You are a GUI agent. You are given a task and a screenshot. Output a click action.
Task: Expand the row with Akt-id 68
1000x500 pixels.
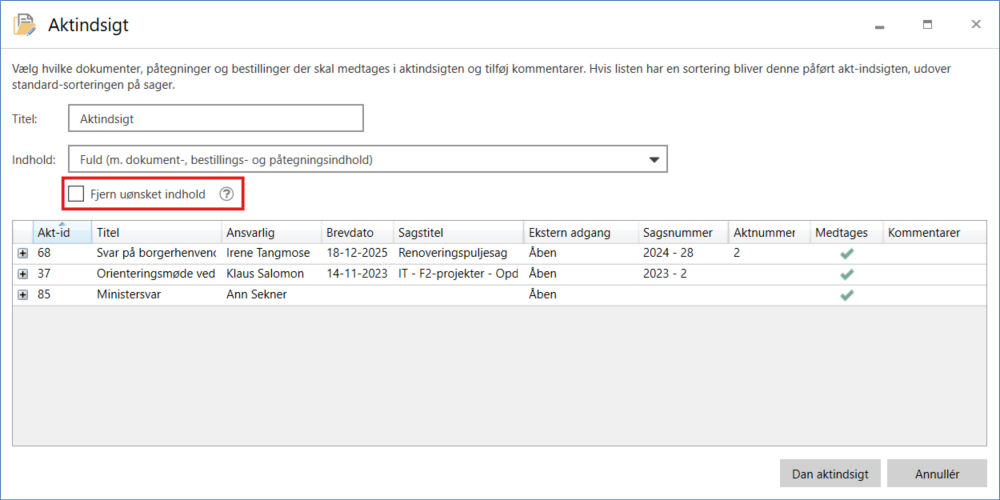point(22,254)
